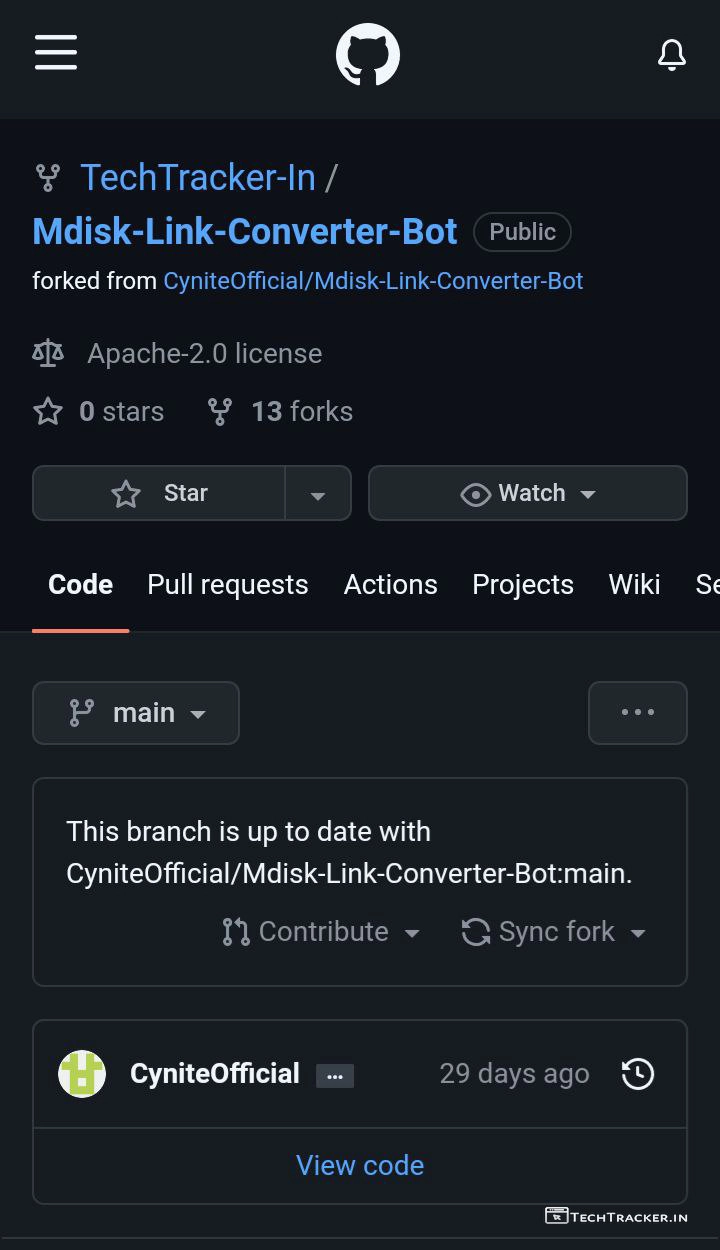
Task: Open the Wiki tab
Action: (635, 585)
